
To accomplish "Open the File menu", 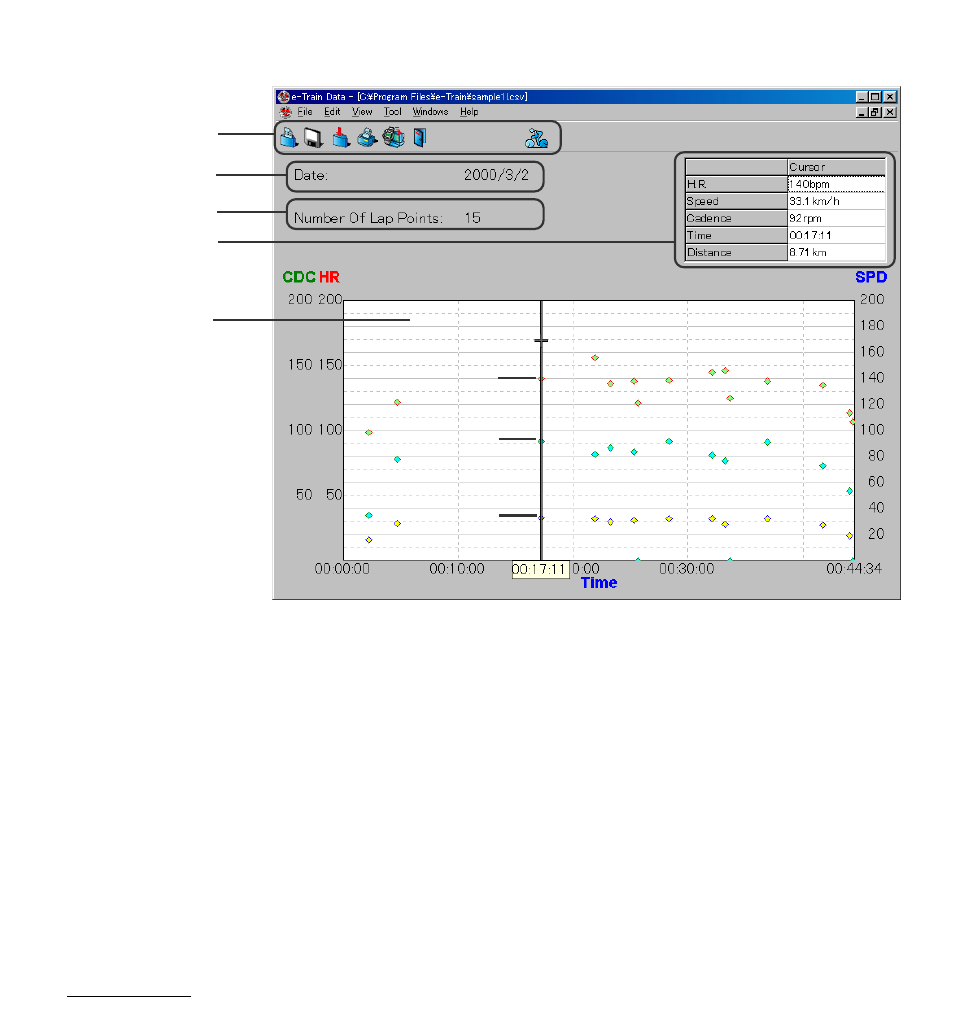I will [305, 112].
